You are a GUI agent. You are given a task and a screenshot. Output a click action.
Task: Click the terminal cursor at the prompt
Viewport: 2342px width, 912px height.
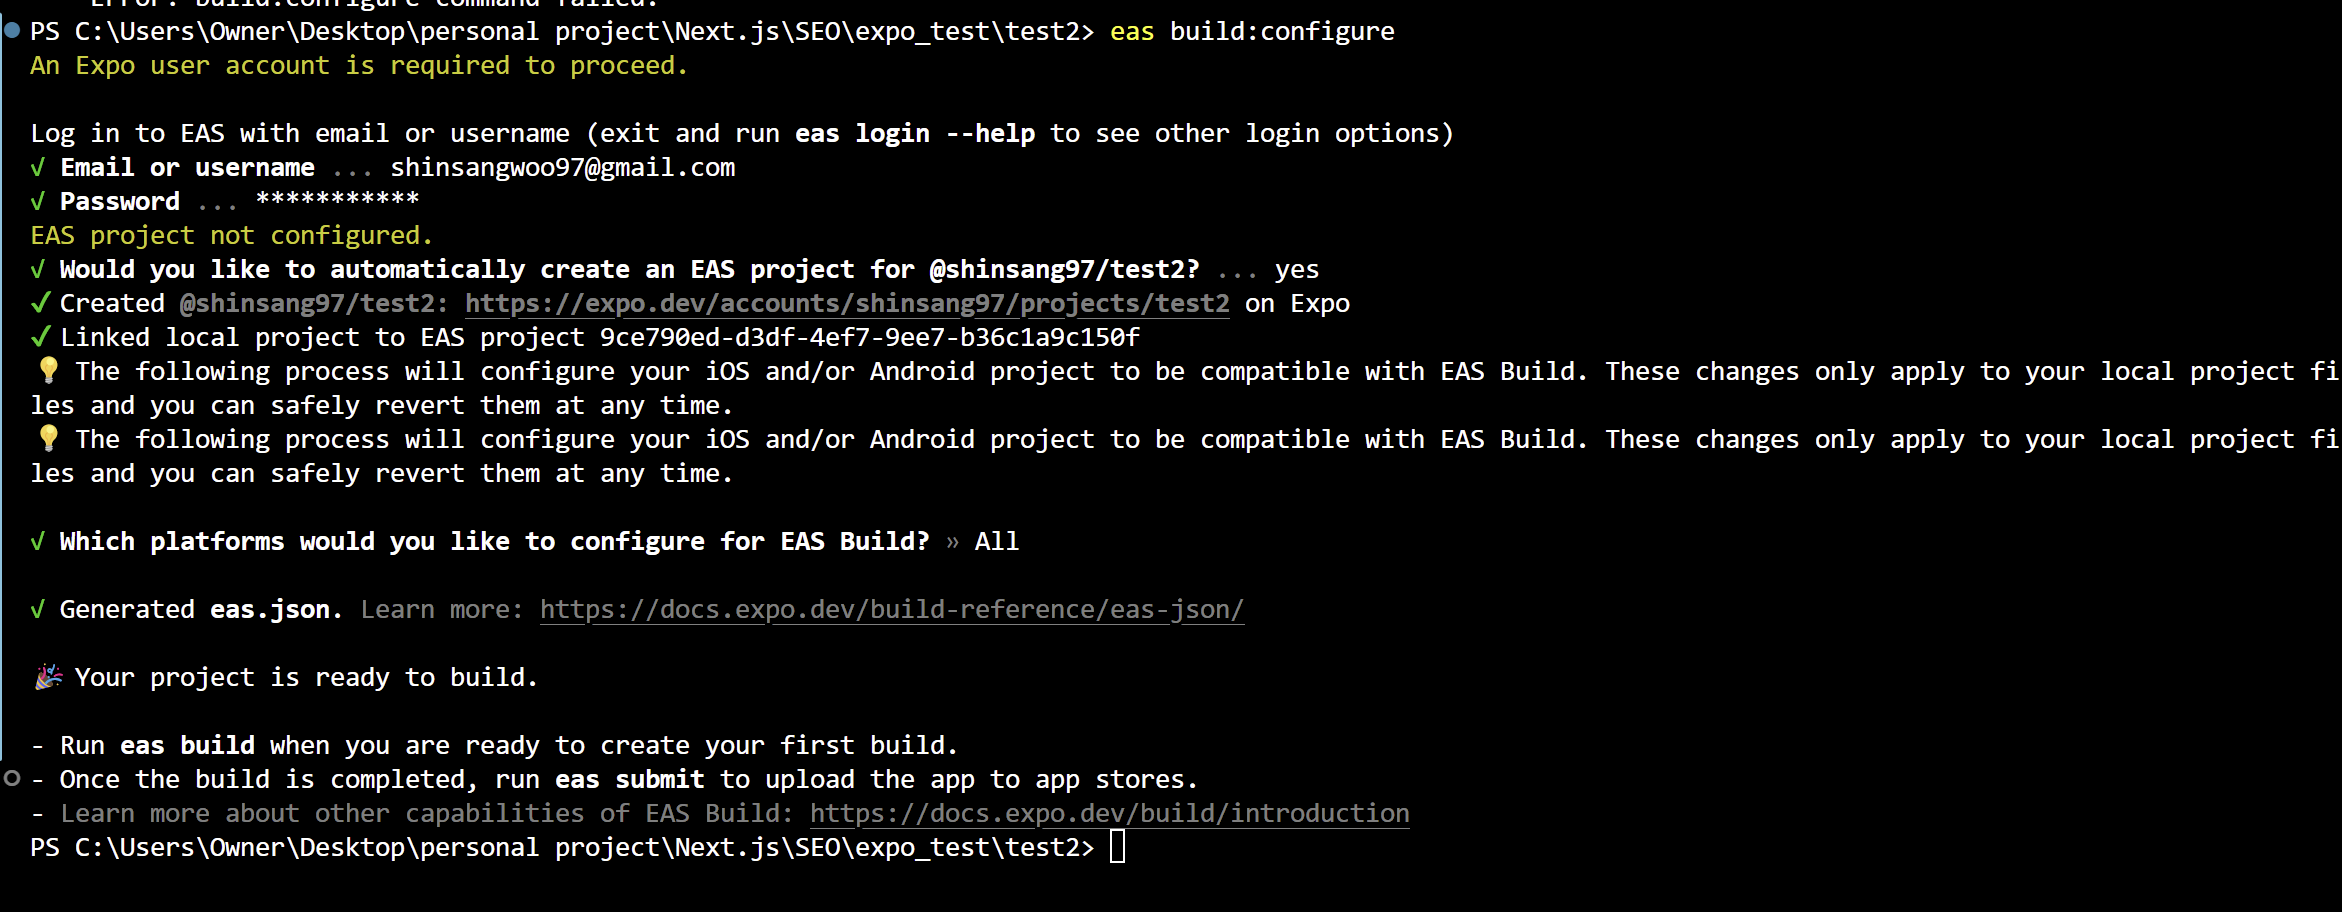[1118, 847]
